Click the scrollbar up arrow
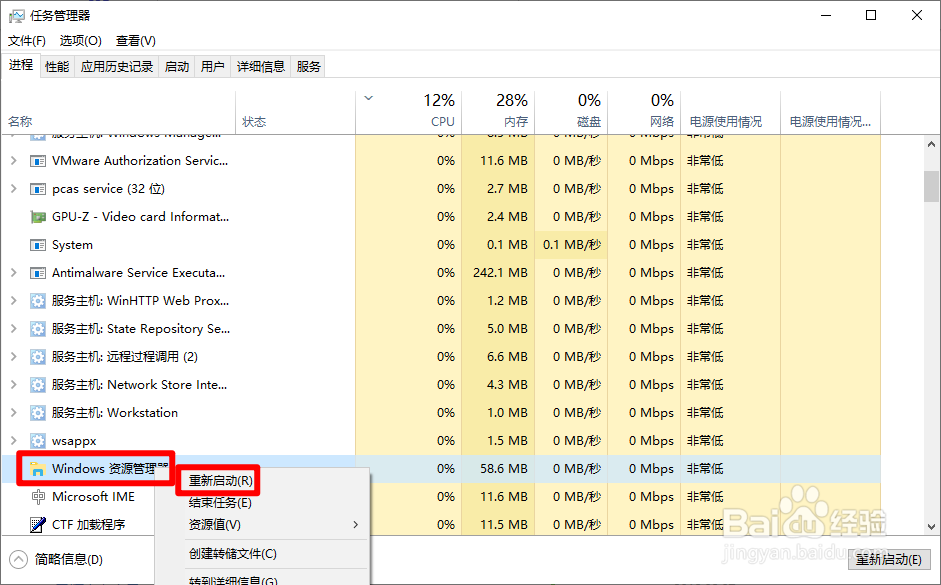This screenshot has width=941, height=585. [x=931, y=144]
